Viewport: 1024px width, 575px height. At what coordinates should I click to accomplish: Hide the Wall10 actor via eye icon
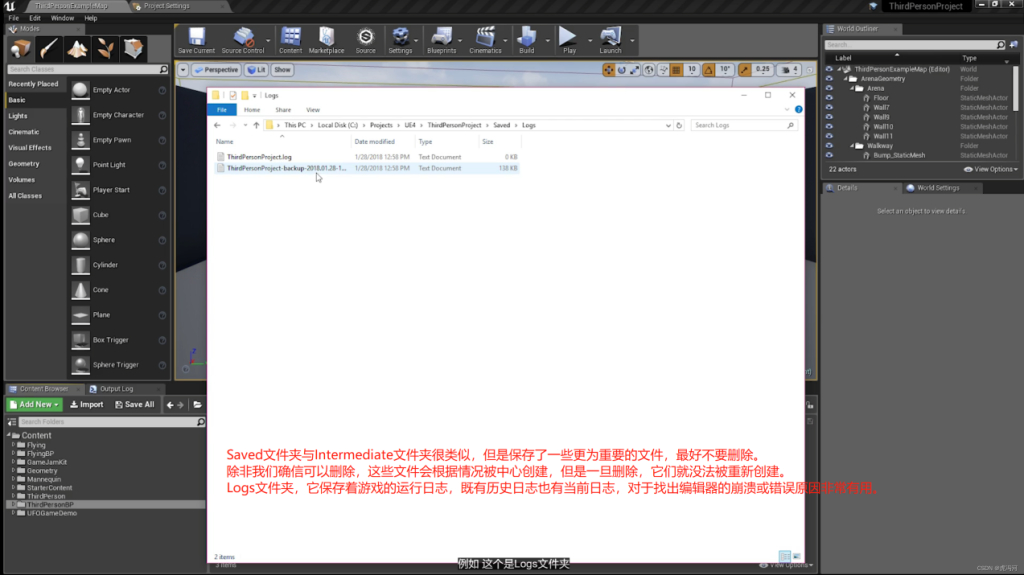828,127
